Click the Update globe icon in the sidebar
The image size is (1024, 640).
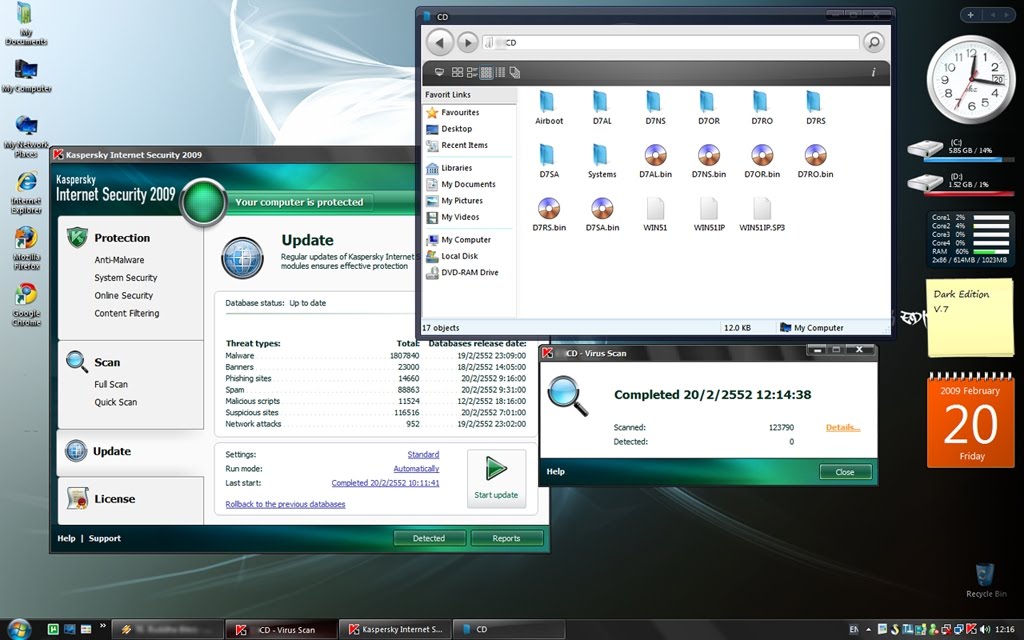tap(76, 450)
